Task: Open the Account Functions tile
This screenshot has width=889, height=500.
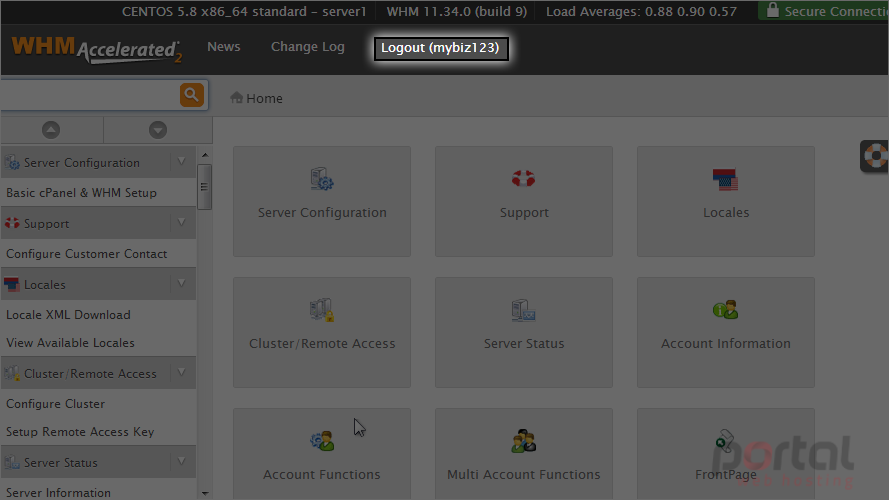Action: [x=322, y=454]
